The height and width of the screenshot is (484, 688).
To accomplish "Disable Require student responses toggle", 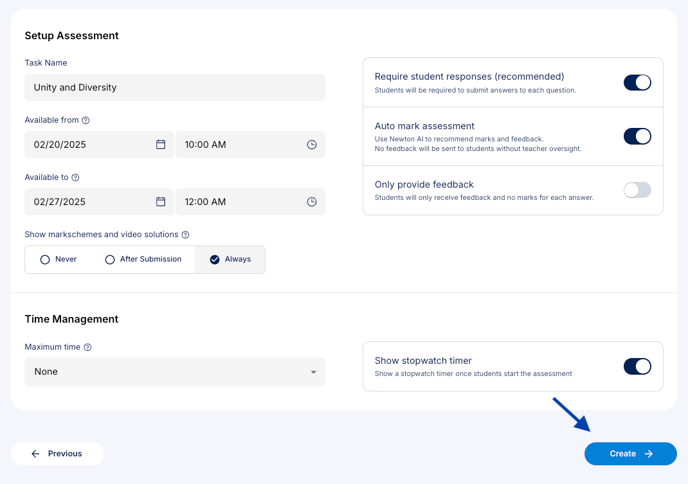I will pyautogui.click(x=637, y=82).
